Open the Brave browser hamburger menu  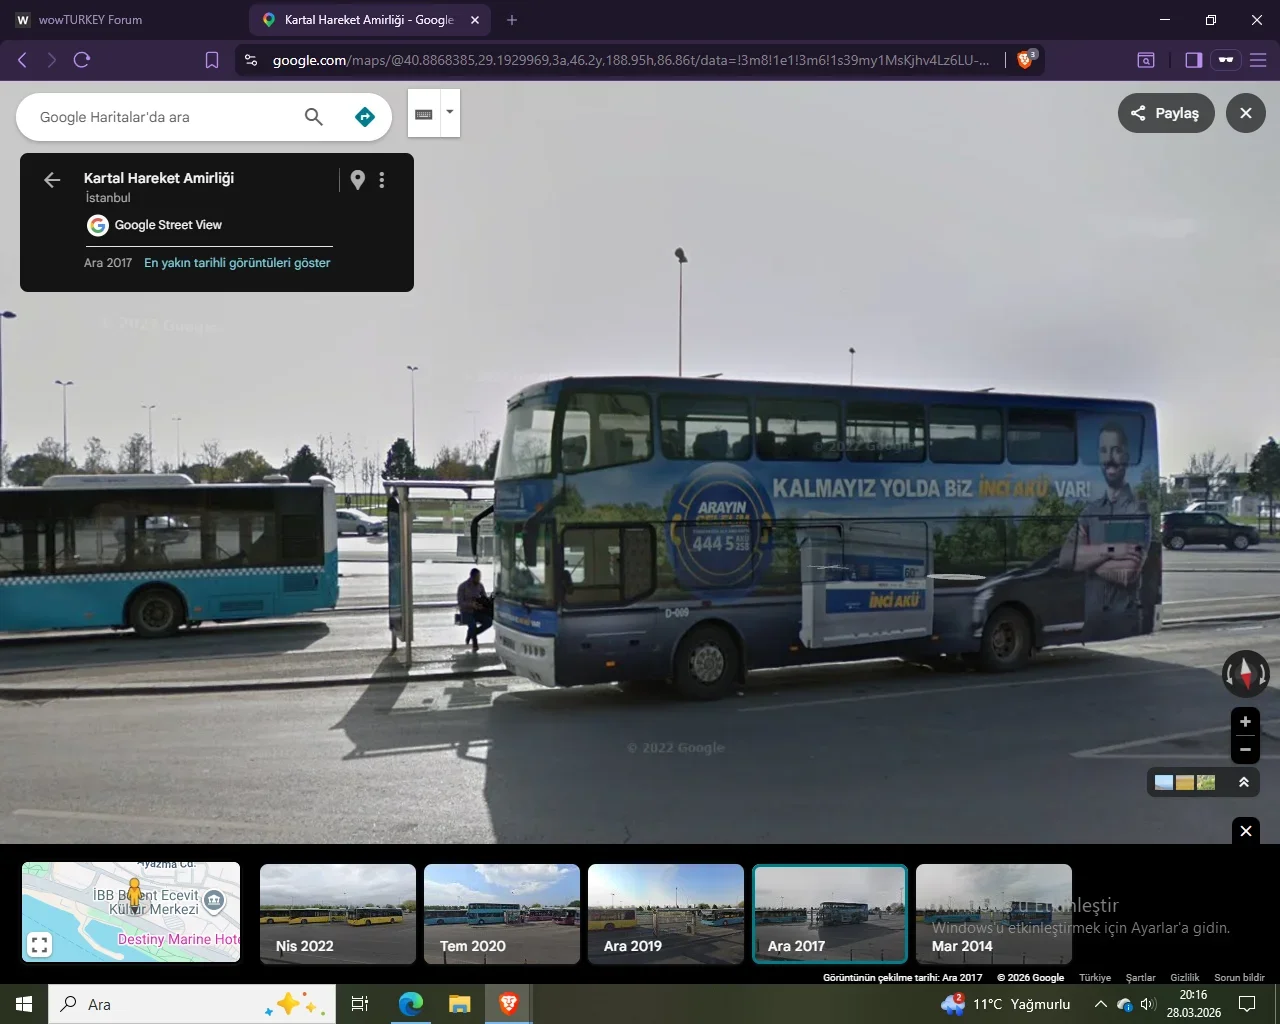click(x=1258, y=60)
